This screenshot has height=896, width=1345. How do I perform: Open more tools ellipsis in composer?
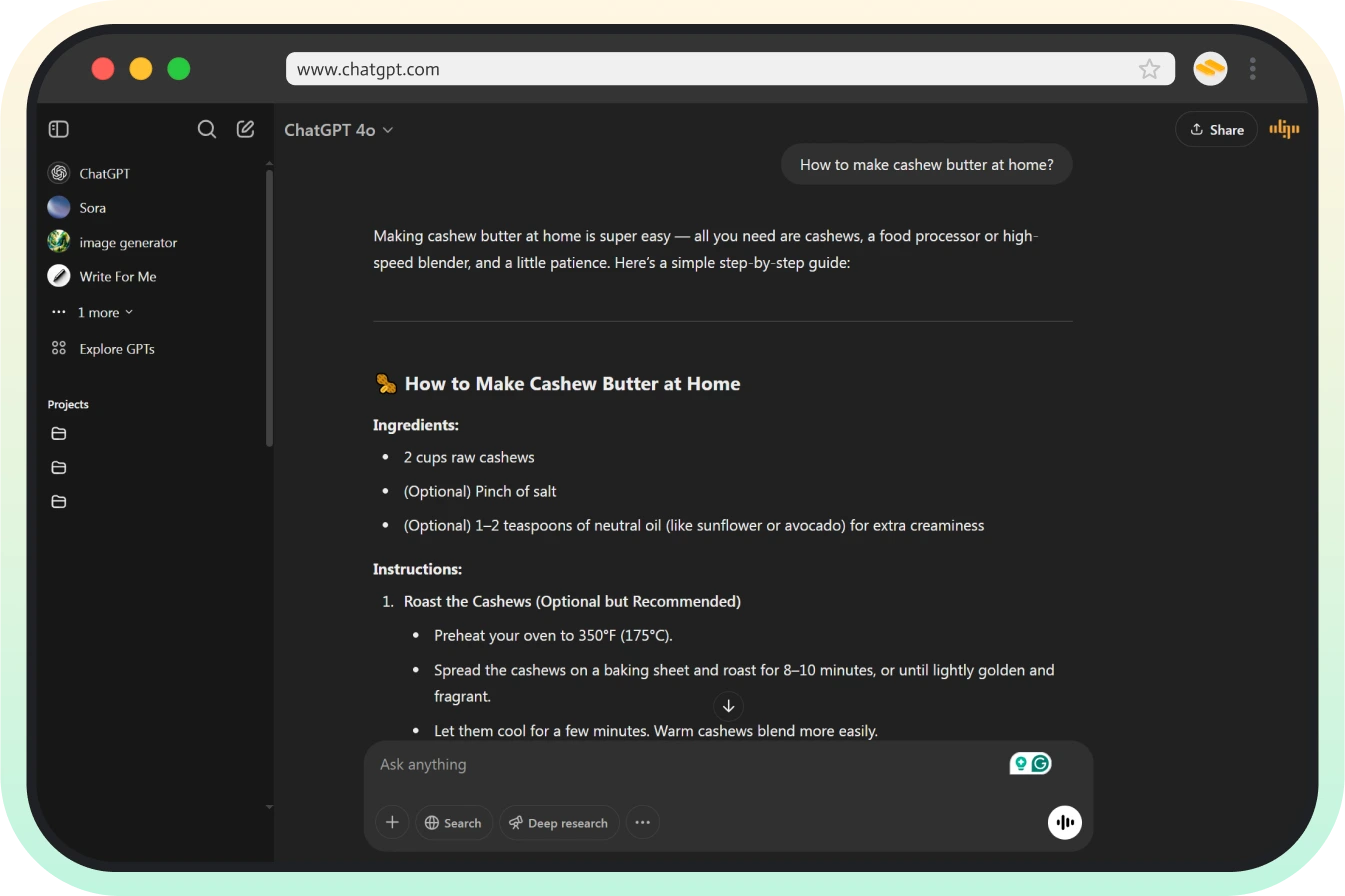tap(642, 822)
